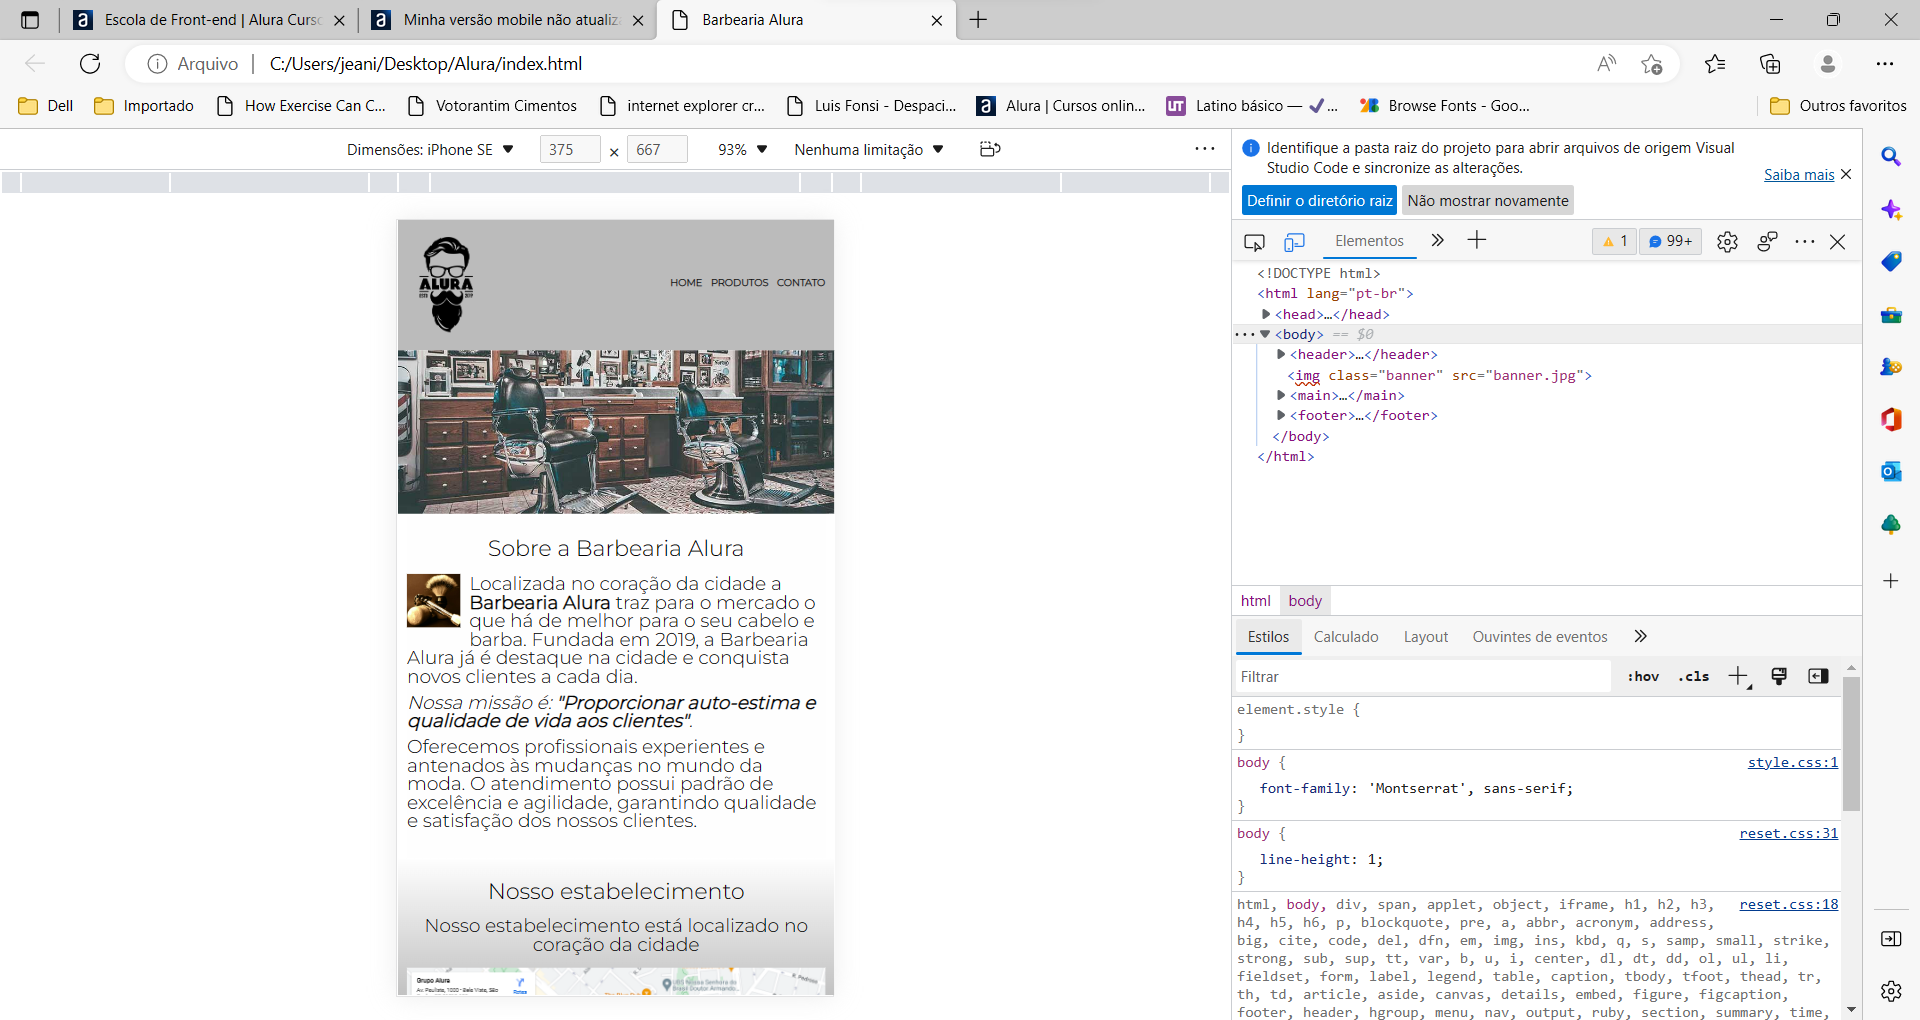Open the Collections icon in browser toolbar
The width and height of the screenshot is (1920, 1020).
point(1770,64)
